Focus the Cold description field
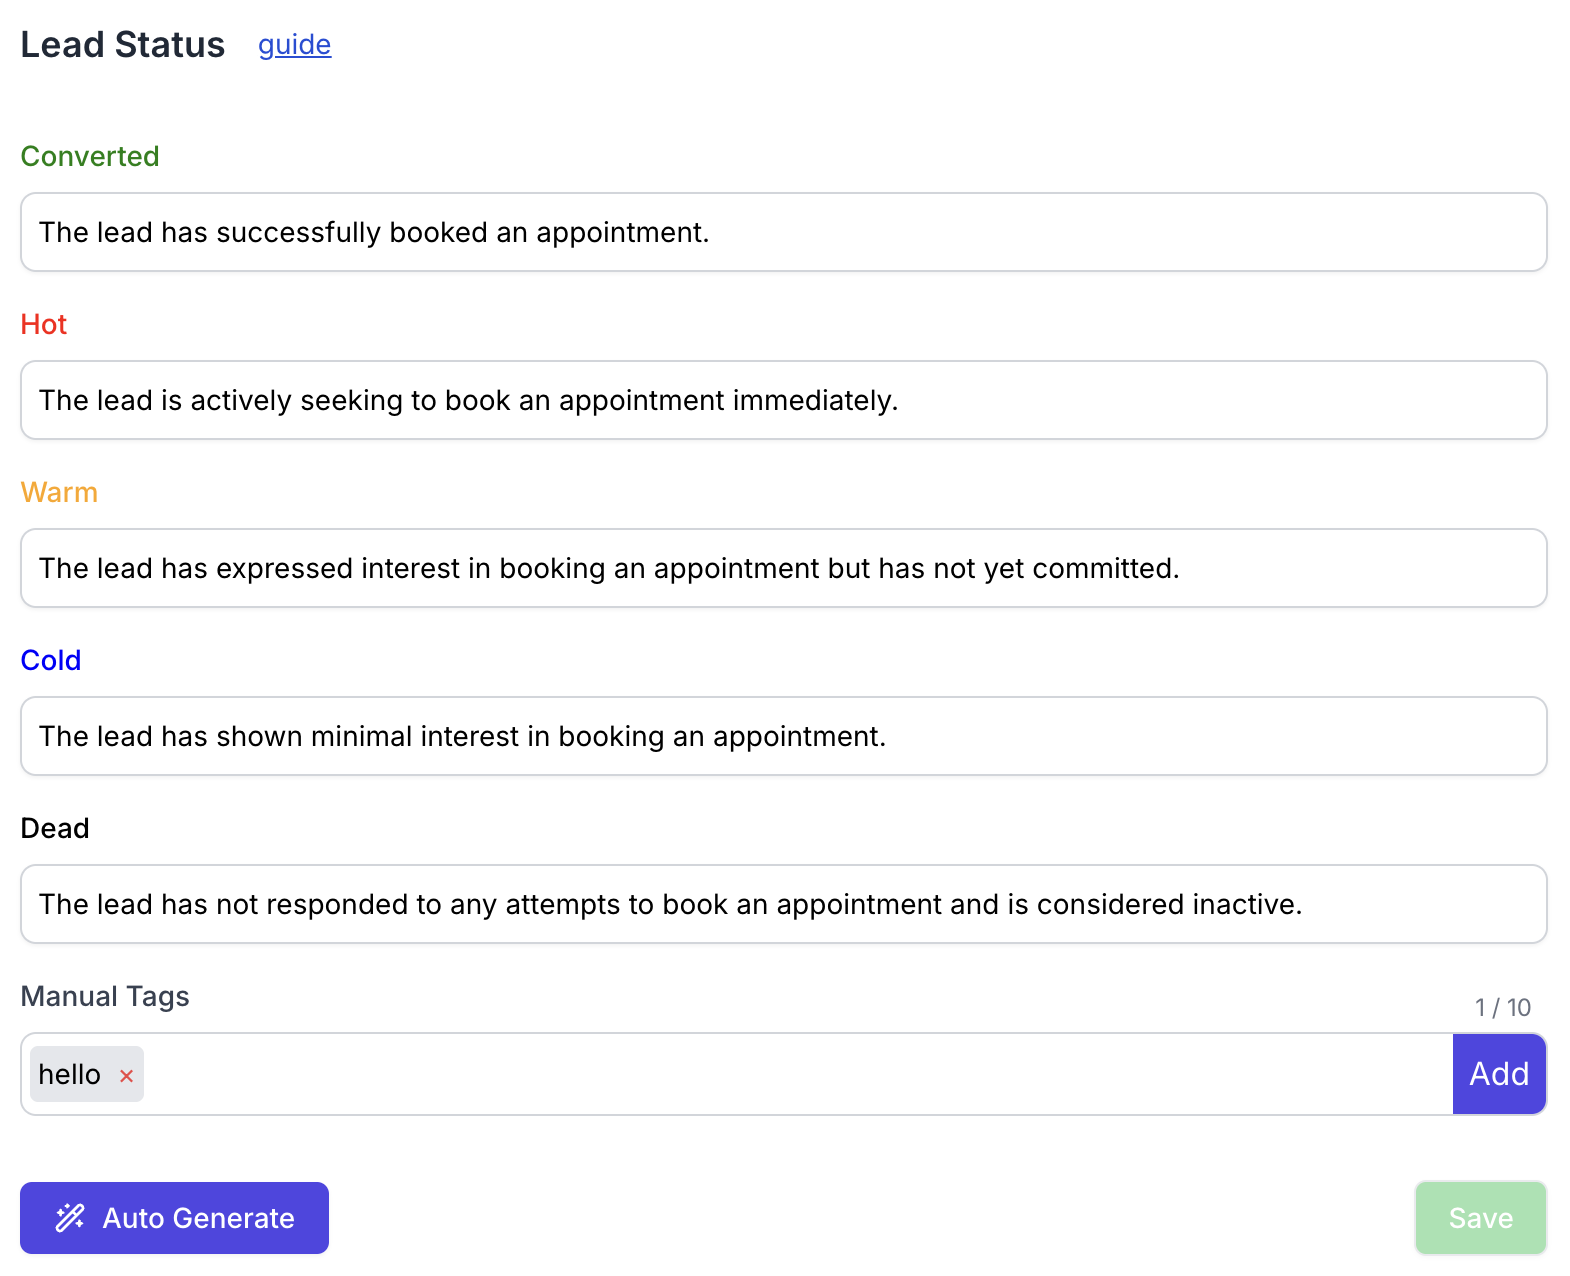 784,736
